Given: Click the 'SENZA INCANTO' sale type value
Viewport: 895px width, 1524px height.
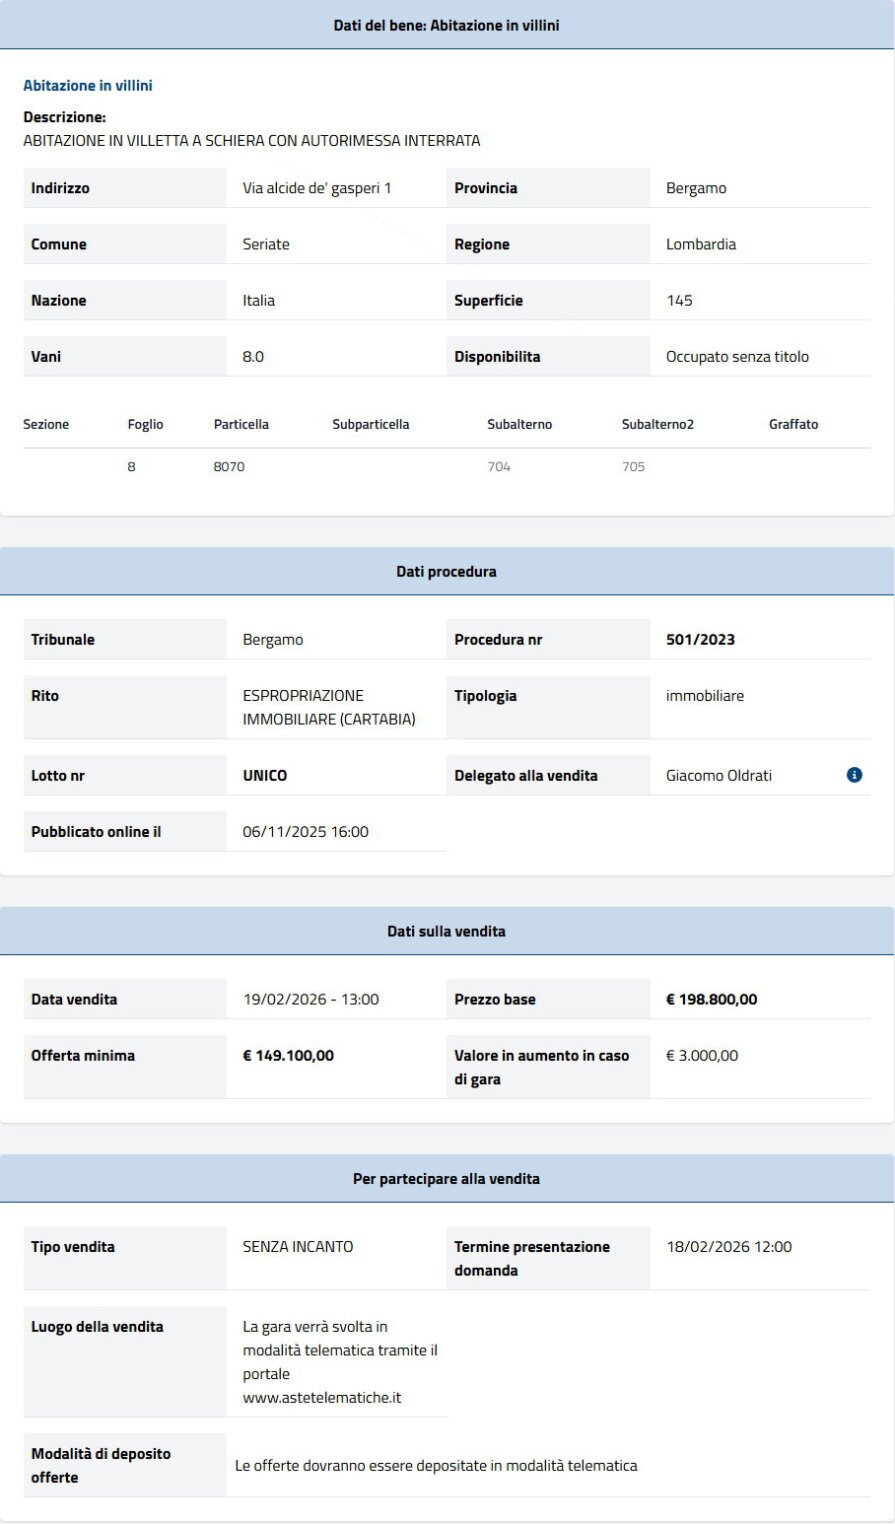Looking at the screenshot, I should [x=298, y=1247].
